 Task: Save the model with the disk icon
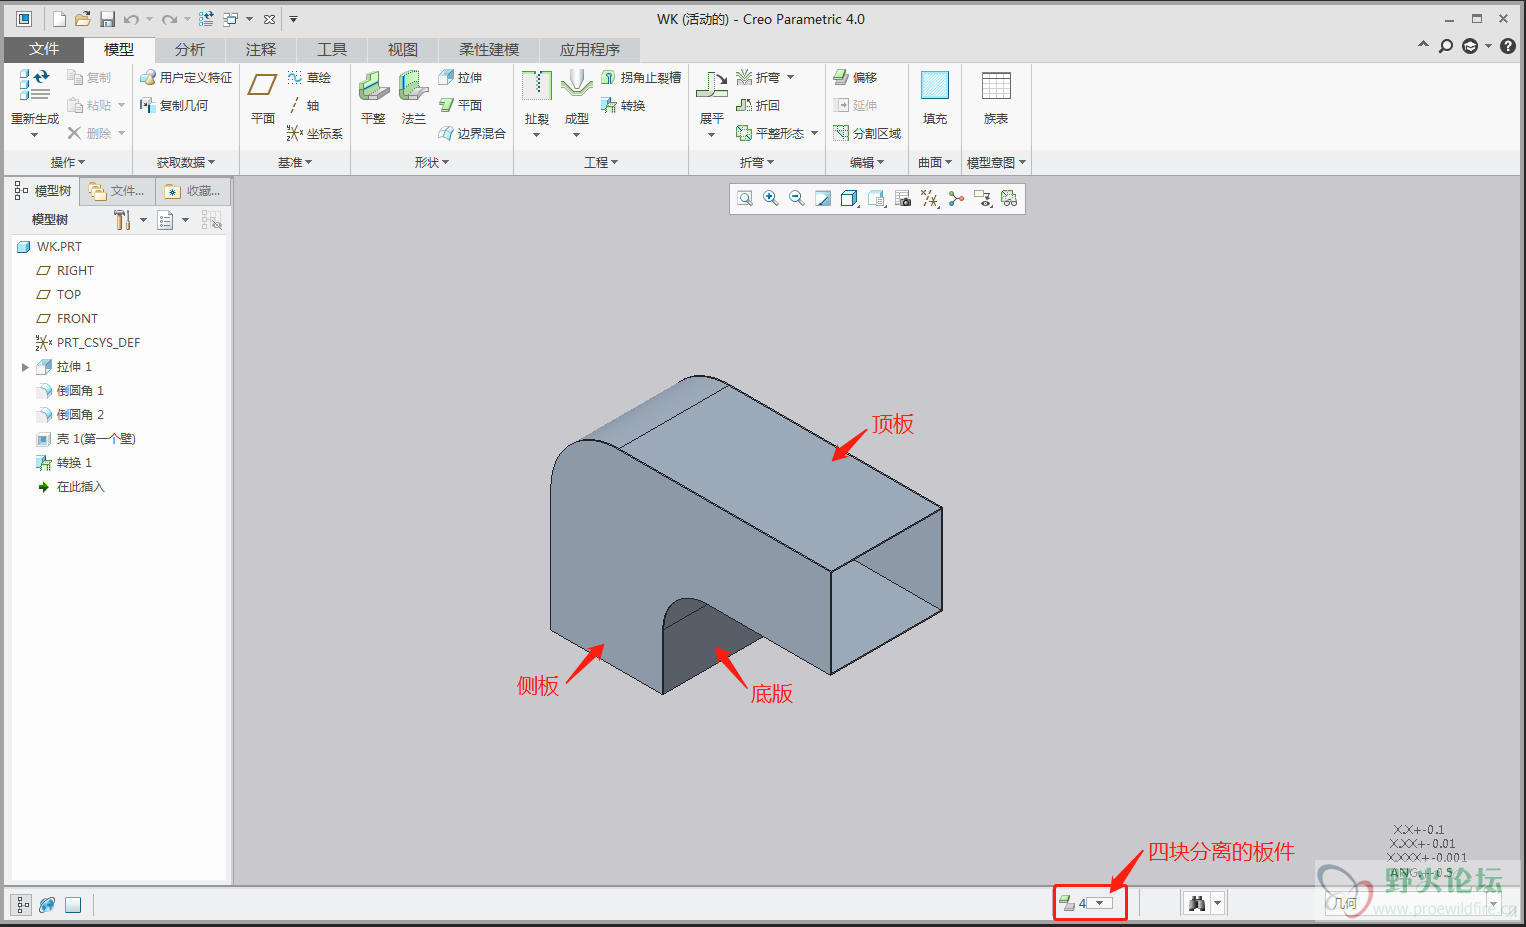[107, 19]
